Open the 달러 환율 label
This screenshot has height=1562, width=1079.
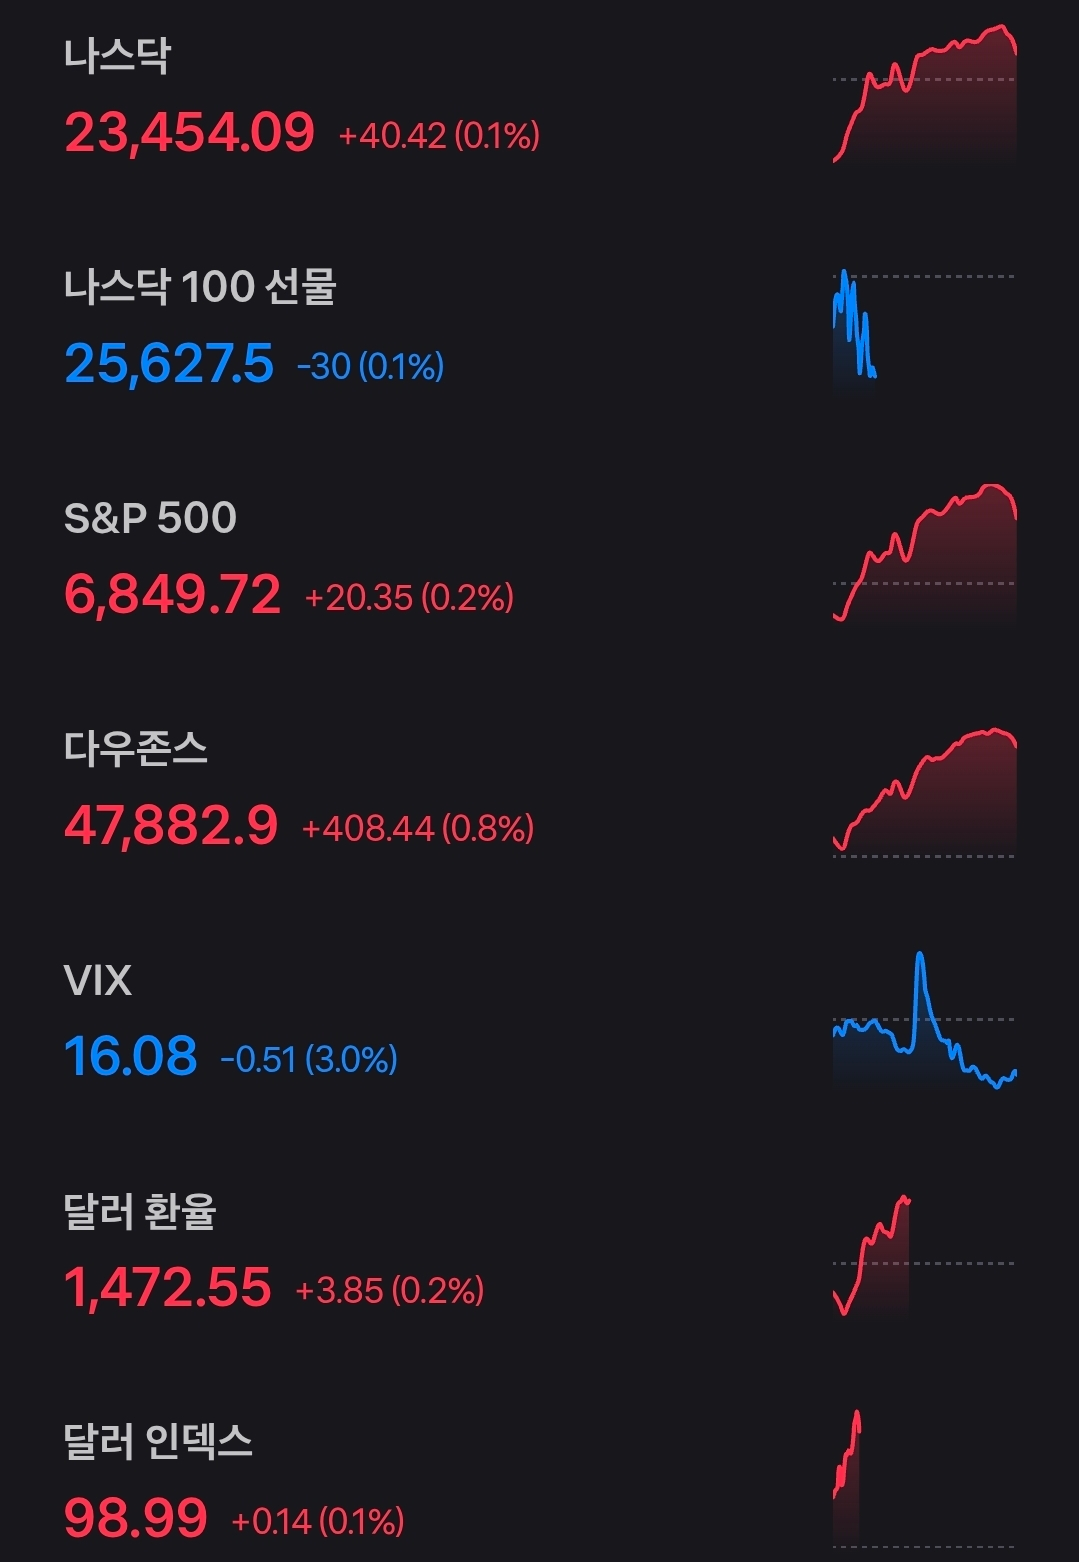[x=140, y=1212]
